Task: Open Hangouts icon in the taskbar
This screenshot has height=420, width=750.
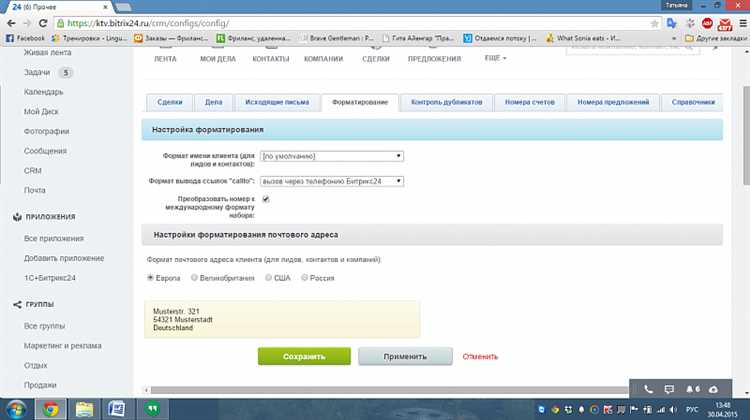Action: point(152,409)
